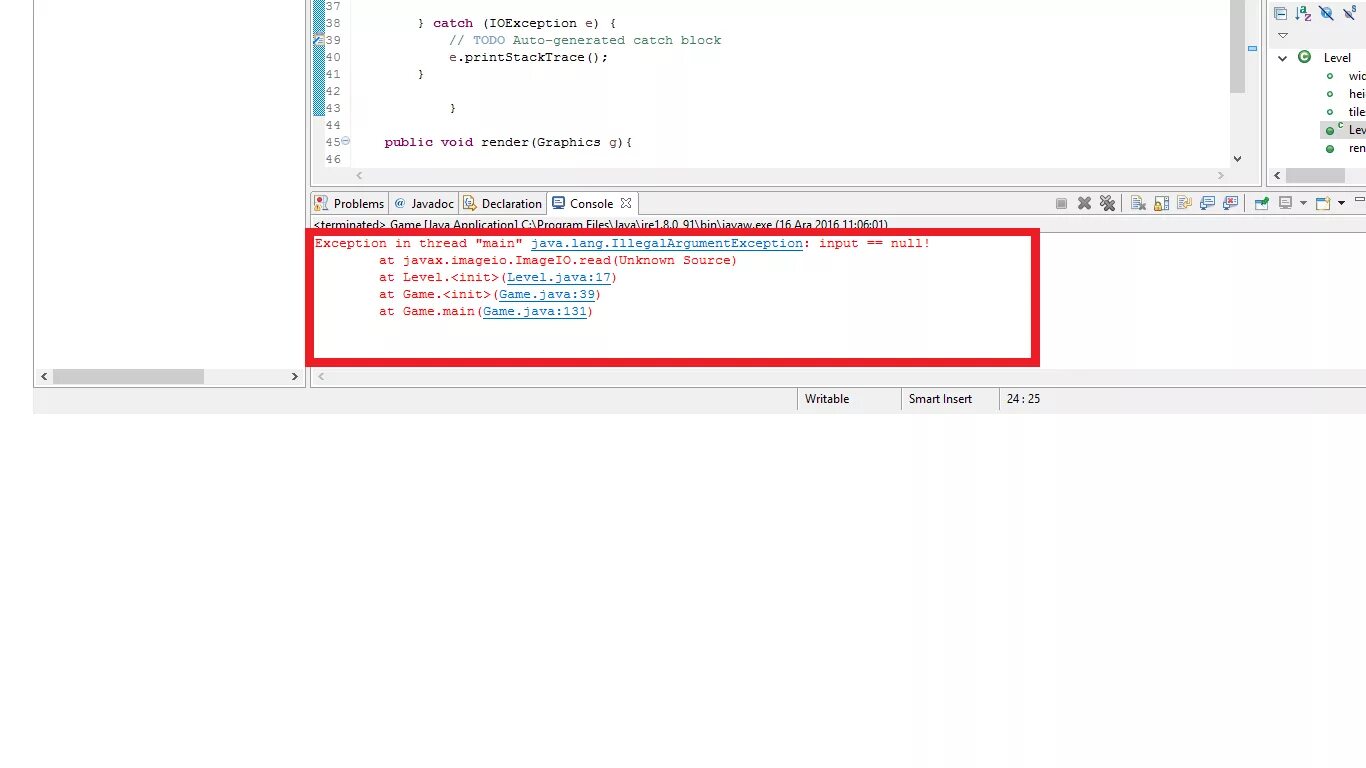Open java.lang.IllegalArgumentException link
This screenshot has height=768, width=1366.
[x=667, y=244]
